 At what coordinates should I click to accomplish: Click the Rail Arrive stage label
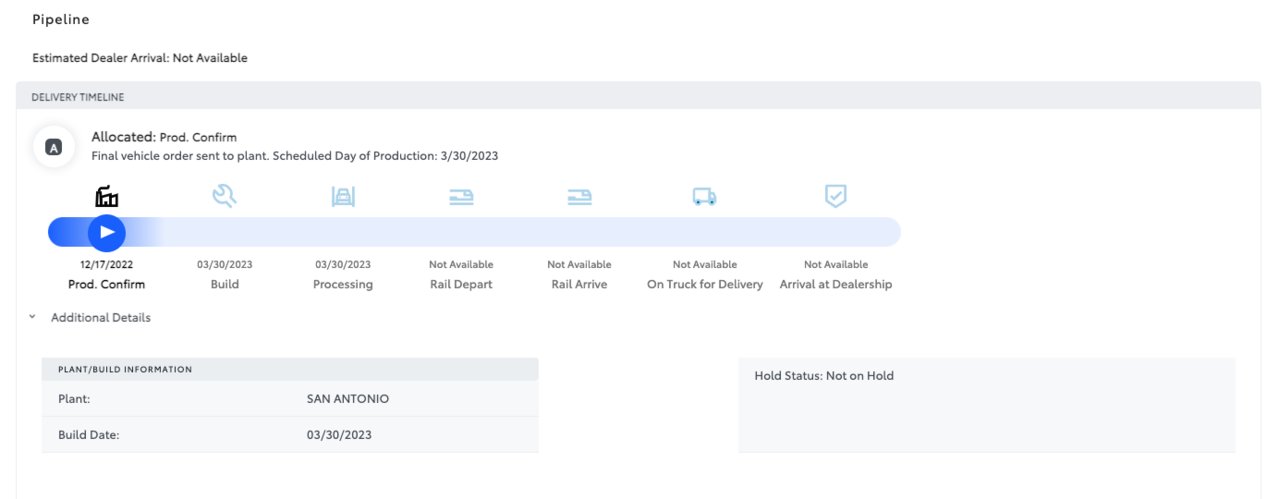pyautogui.click(x=579, y=284)
